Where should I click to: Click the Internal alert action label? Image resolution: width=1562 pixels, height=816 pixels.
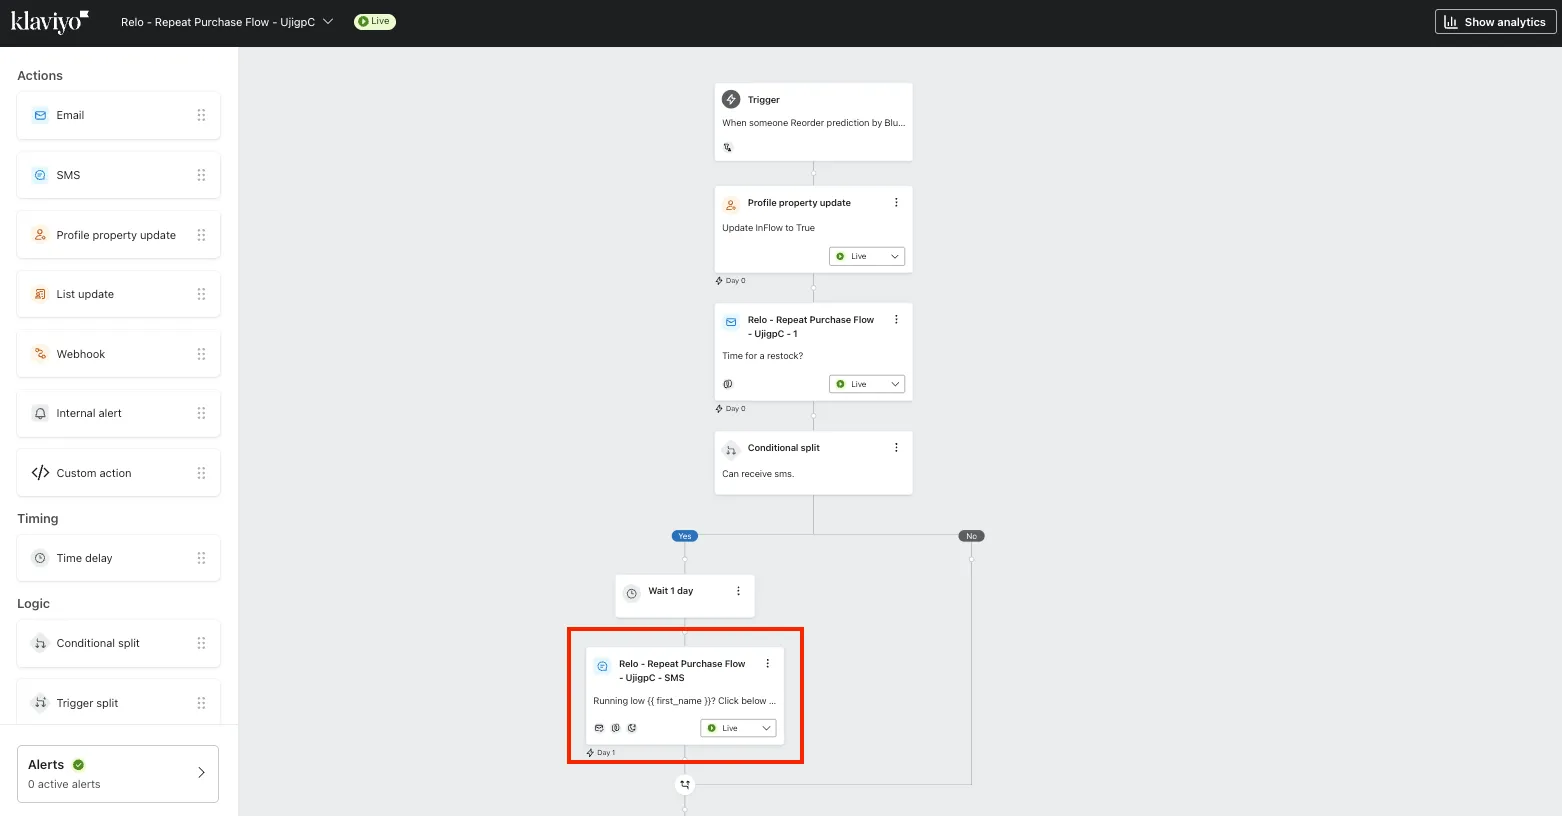click(89, 413)
